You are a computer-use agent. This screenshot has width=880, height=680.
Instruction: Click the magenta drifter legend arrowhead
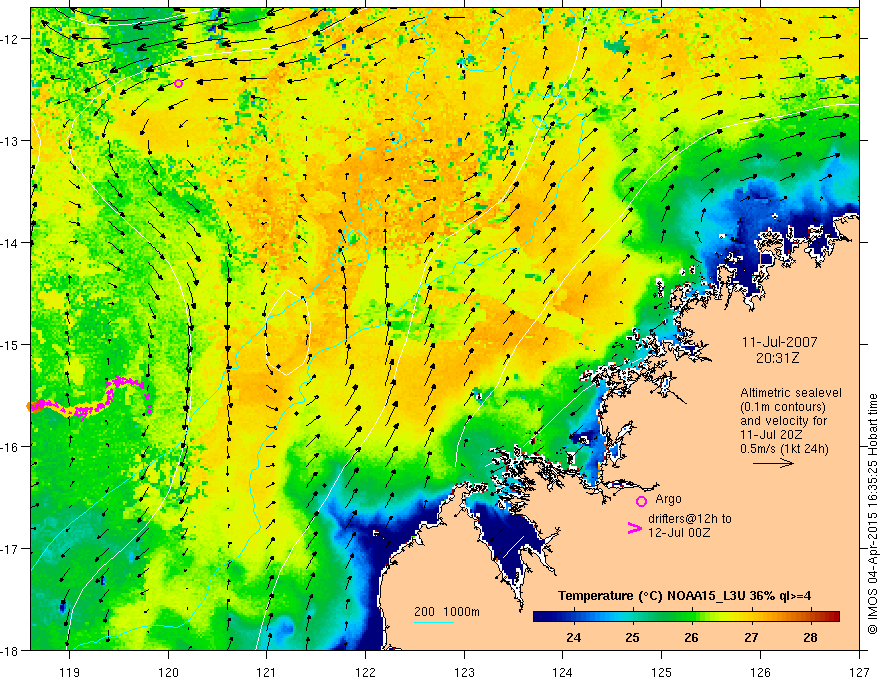pyautogui.click(x=635, y=527)
